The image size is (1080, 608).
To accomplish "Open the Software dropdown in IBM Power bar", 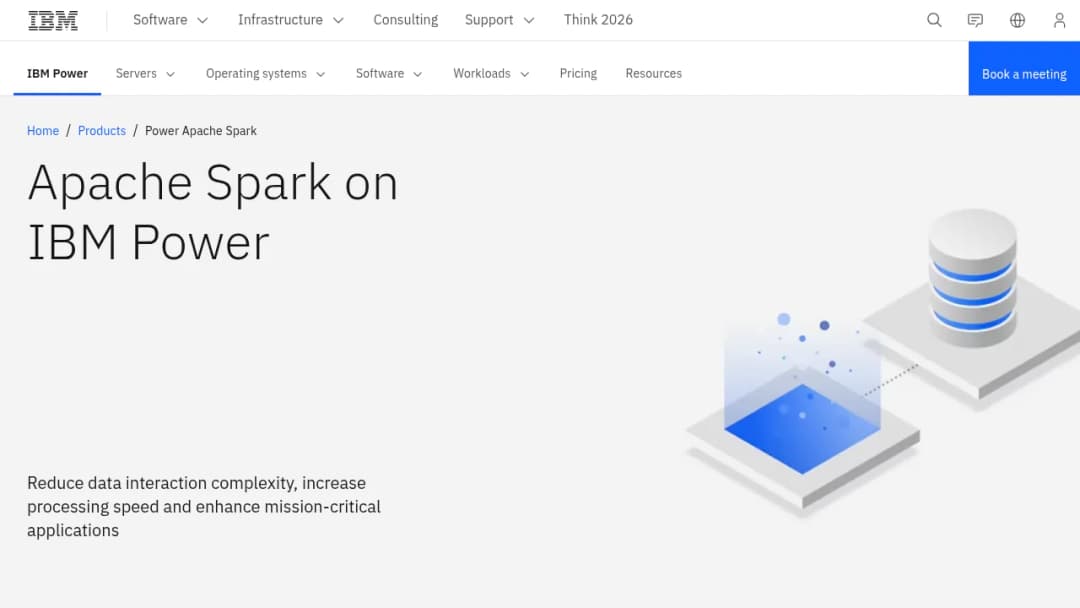I will [x=388, y=73].
